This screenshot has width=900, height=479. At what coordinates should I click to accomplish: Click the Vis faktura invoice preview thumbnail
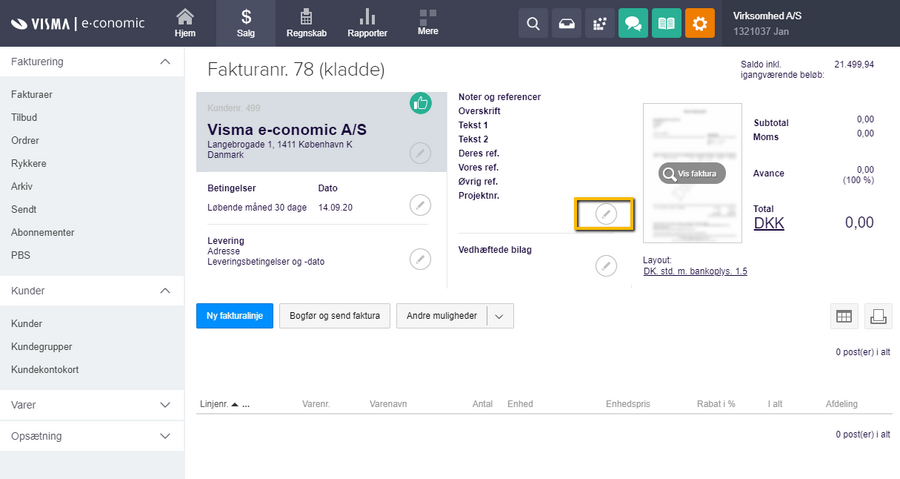691,174
